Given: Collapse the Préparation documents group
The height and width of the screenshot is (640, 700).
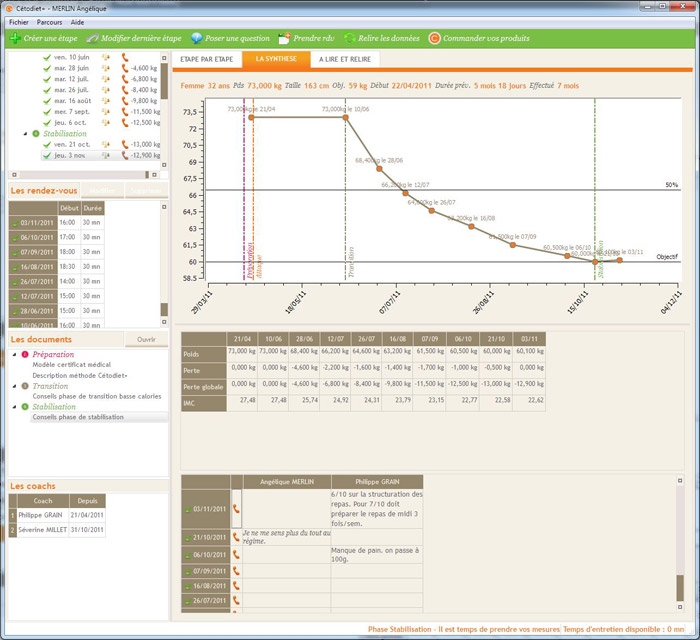Looking at the screenshot, I should [x=14, y=354].
